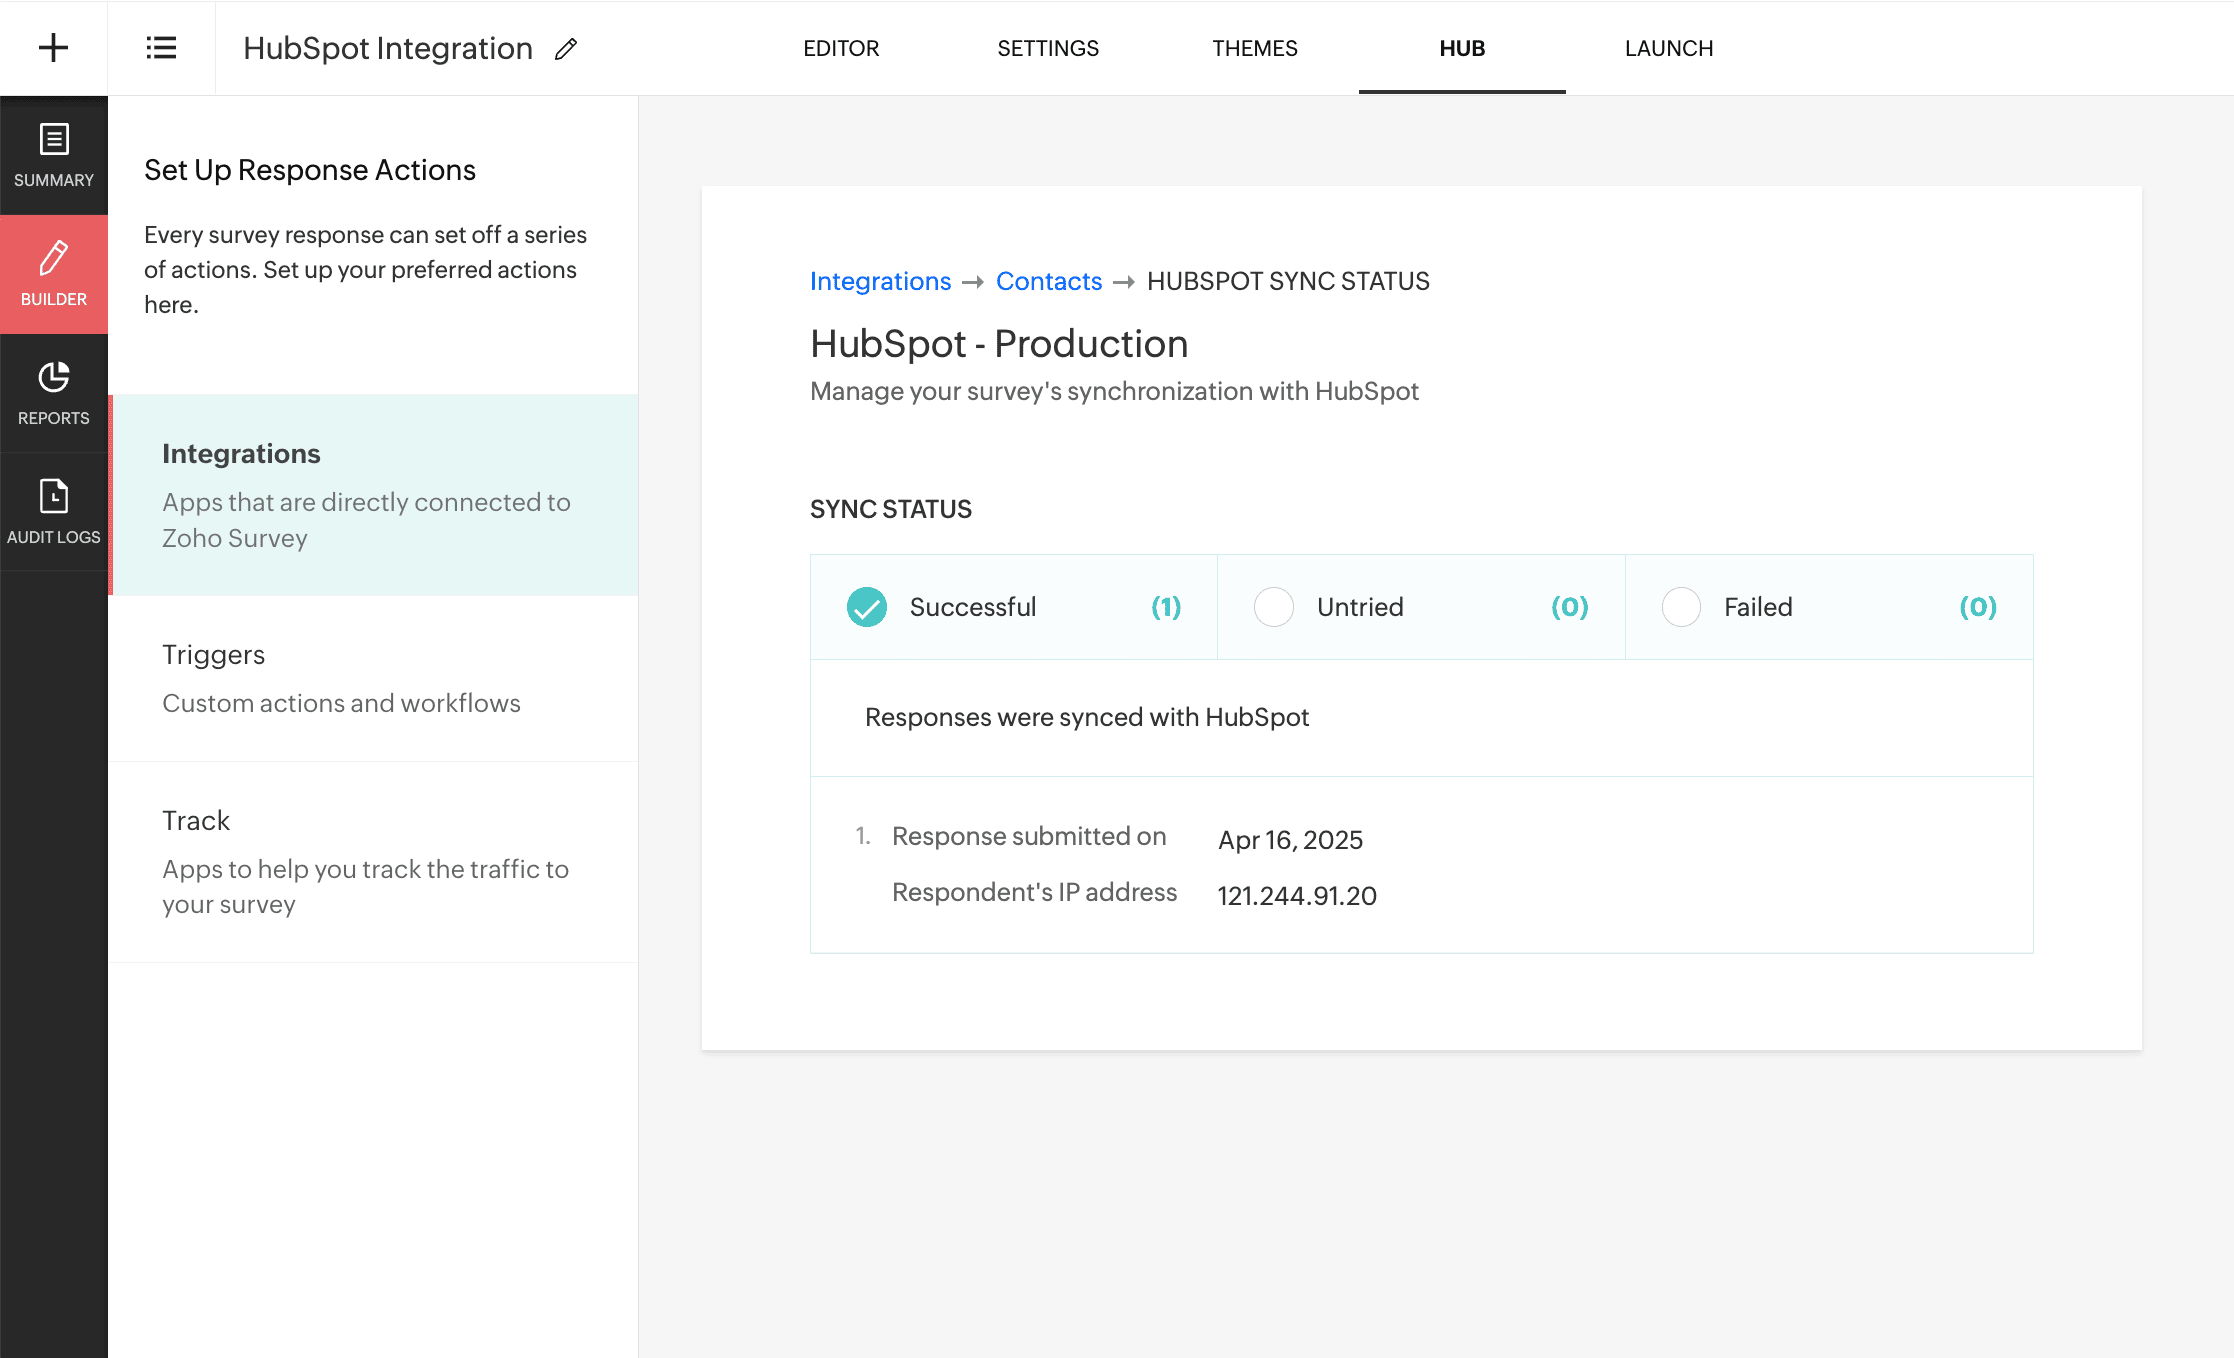
Task: Click the Contacts breadcrumb link
Action: (1049, 281)
